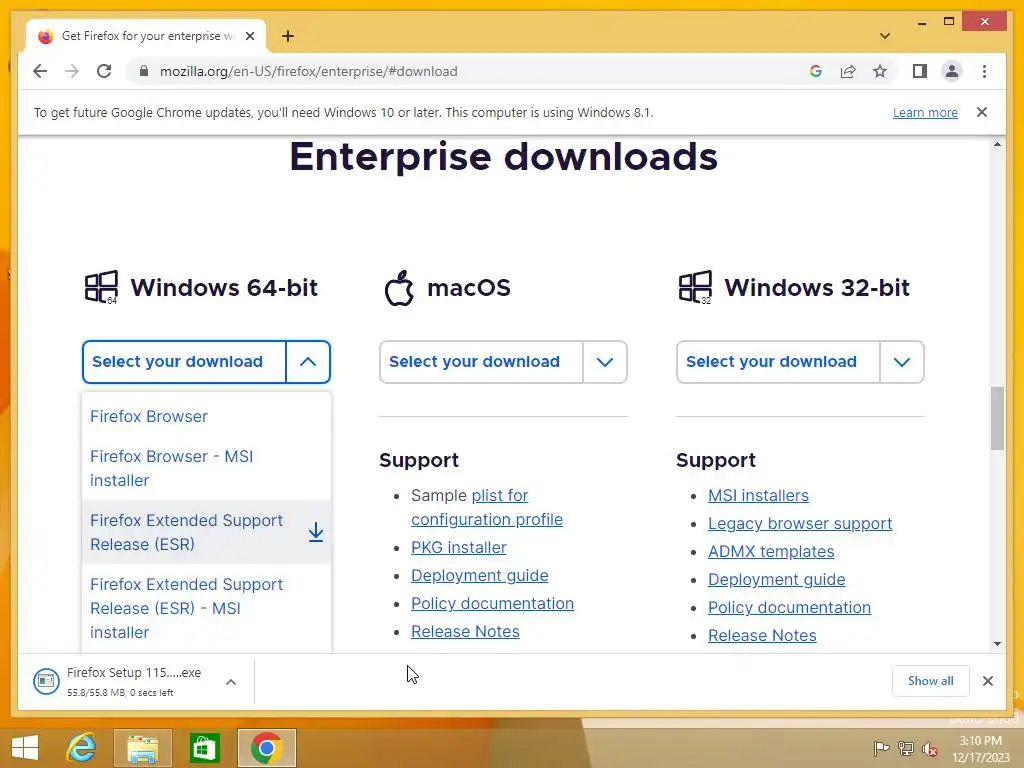The width and height of the screenshot is (1024, 768).
Task: Open the ADMX templates link
Action: click(x=771, y=552)
